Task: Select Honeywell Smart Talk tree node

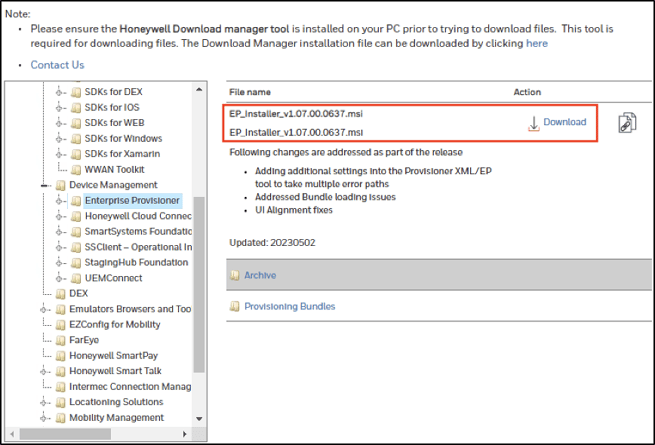Action: (x=115, y=371)
